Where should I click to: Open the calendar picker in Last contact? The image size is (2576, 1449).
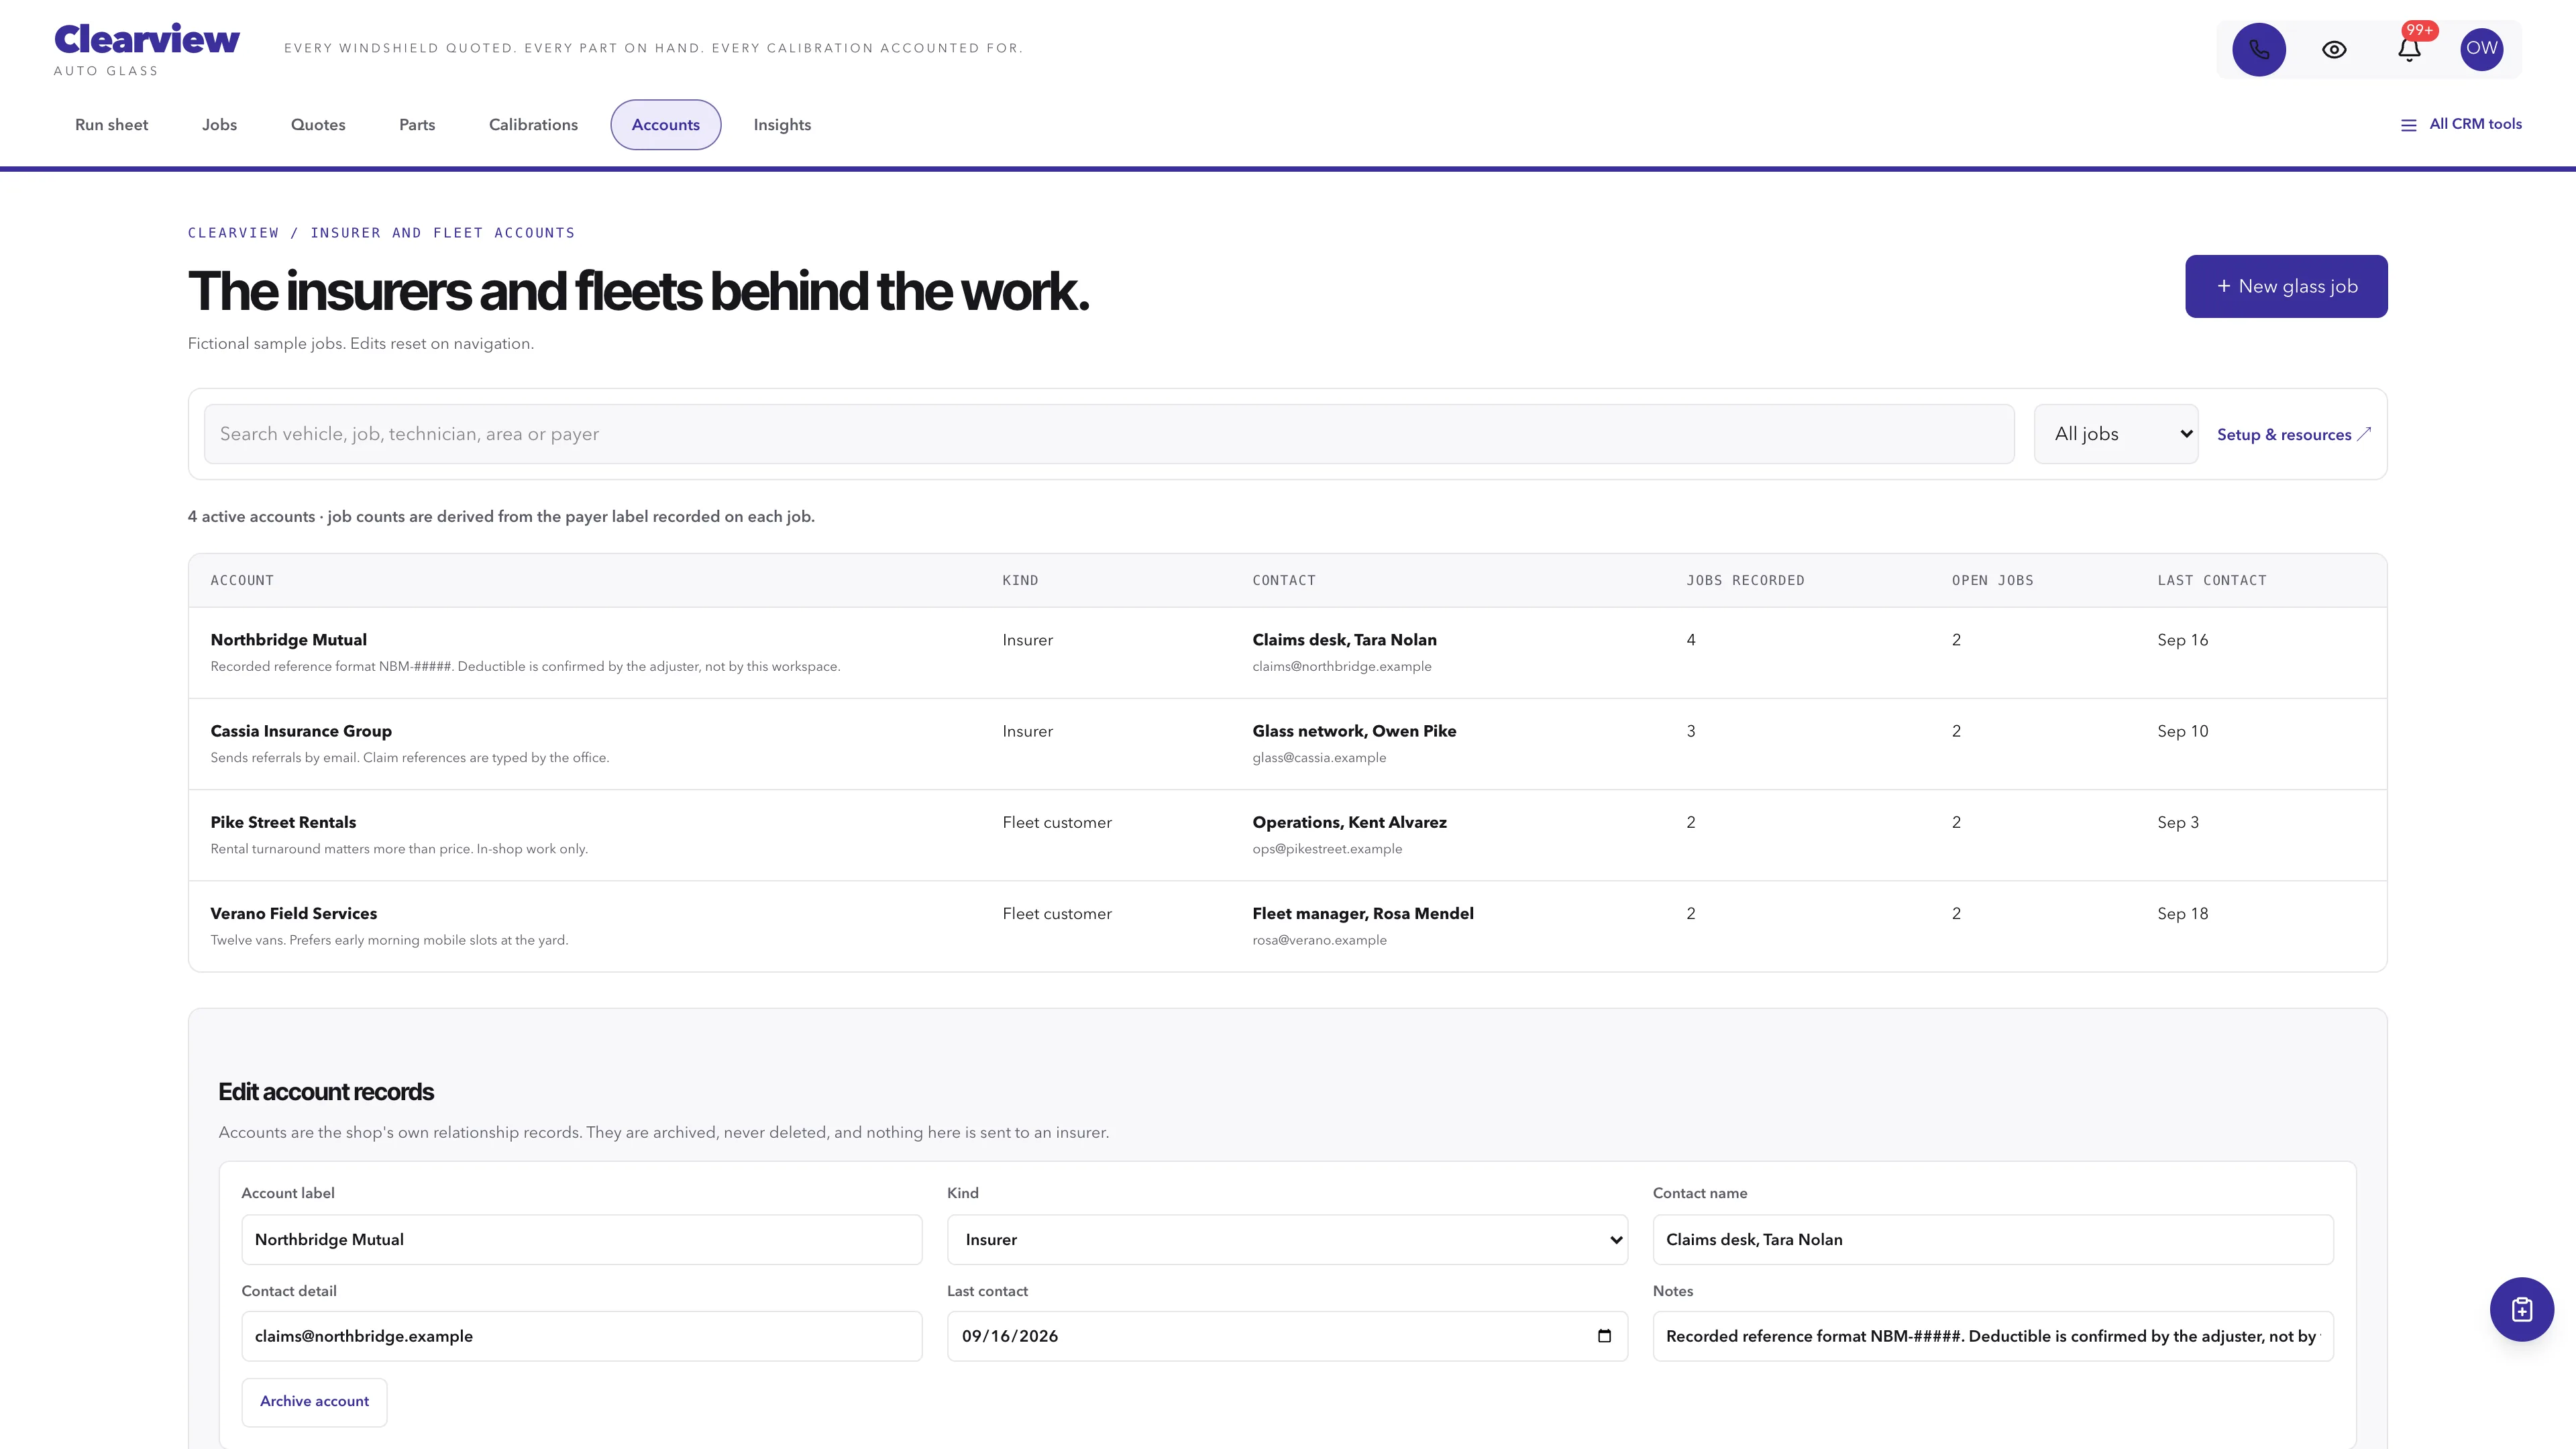pyautogui.click(x=1604, y=1336)
